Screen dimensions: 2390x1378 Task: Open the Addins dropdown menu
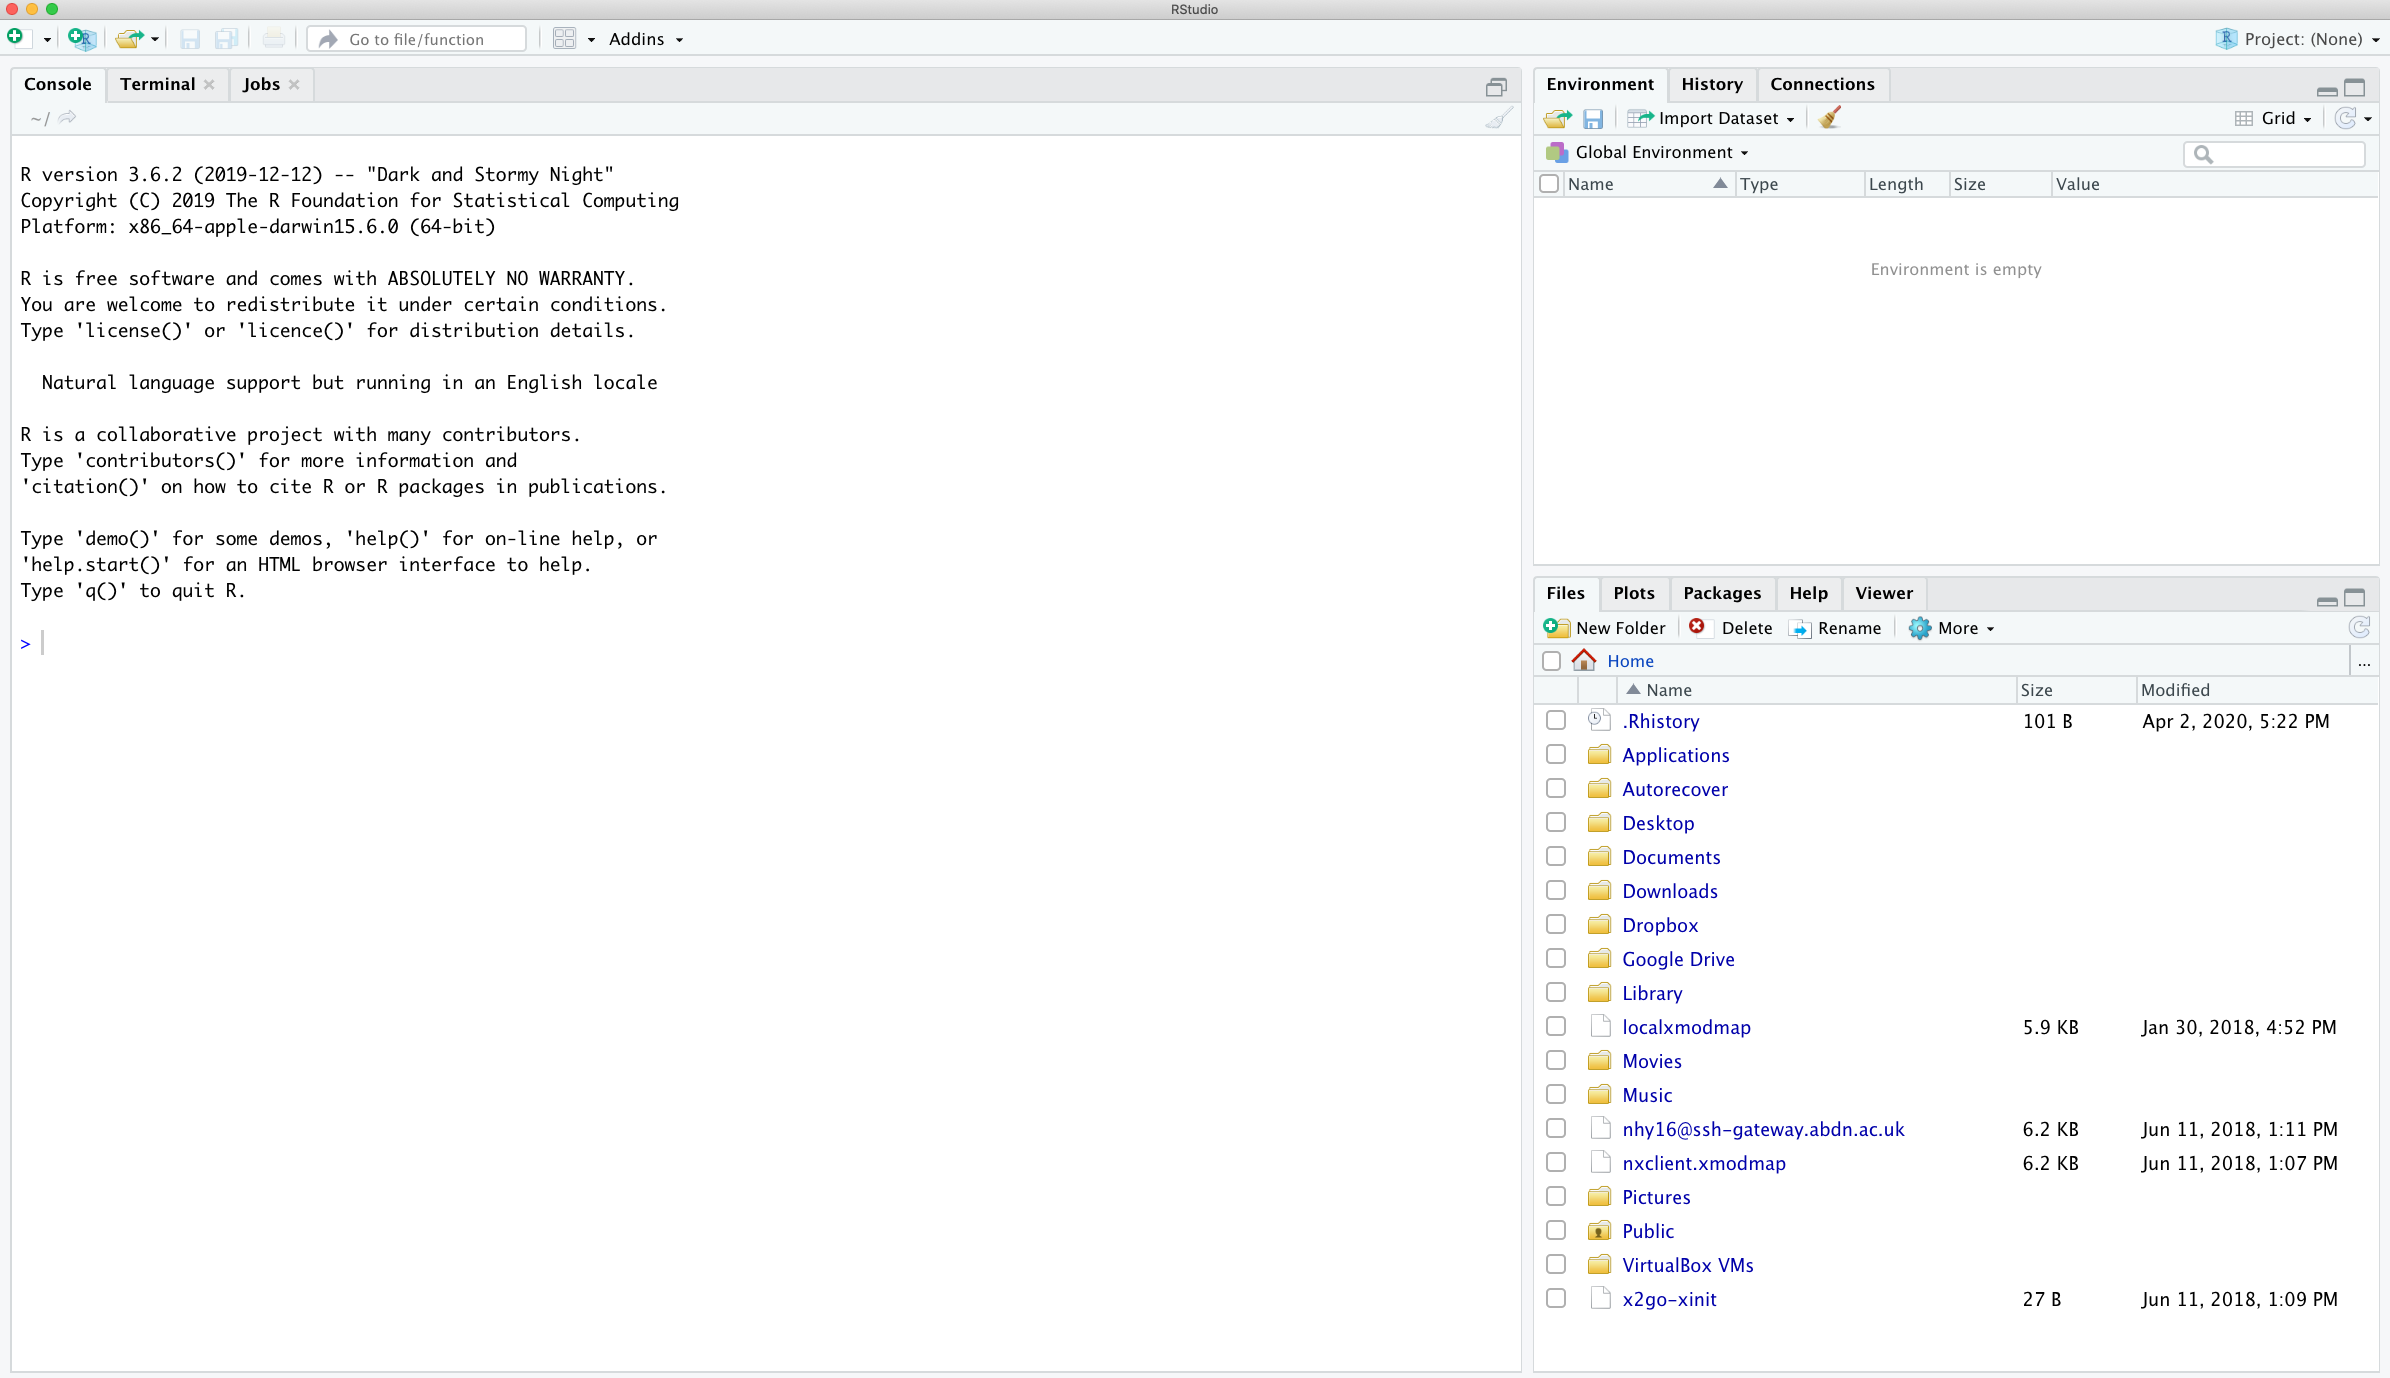click(x=646, y=39)
